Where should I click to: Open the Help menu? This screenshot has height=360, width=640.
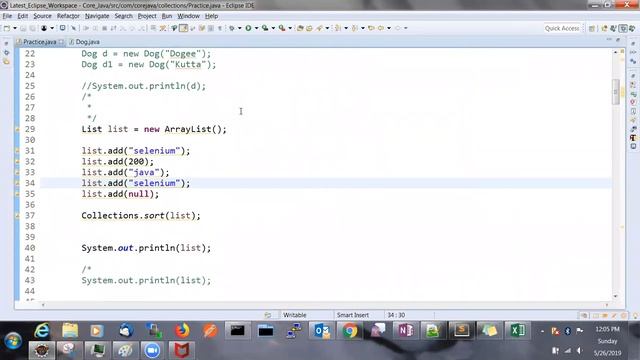[x=211, y=16]
